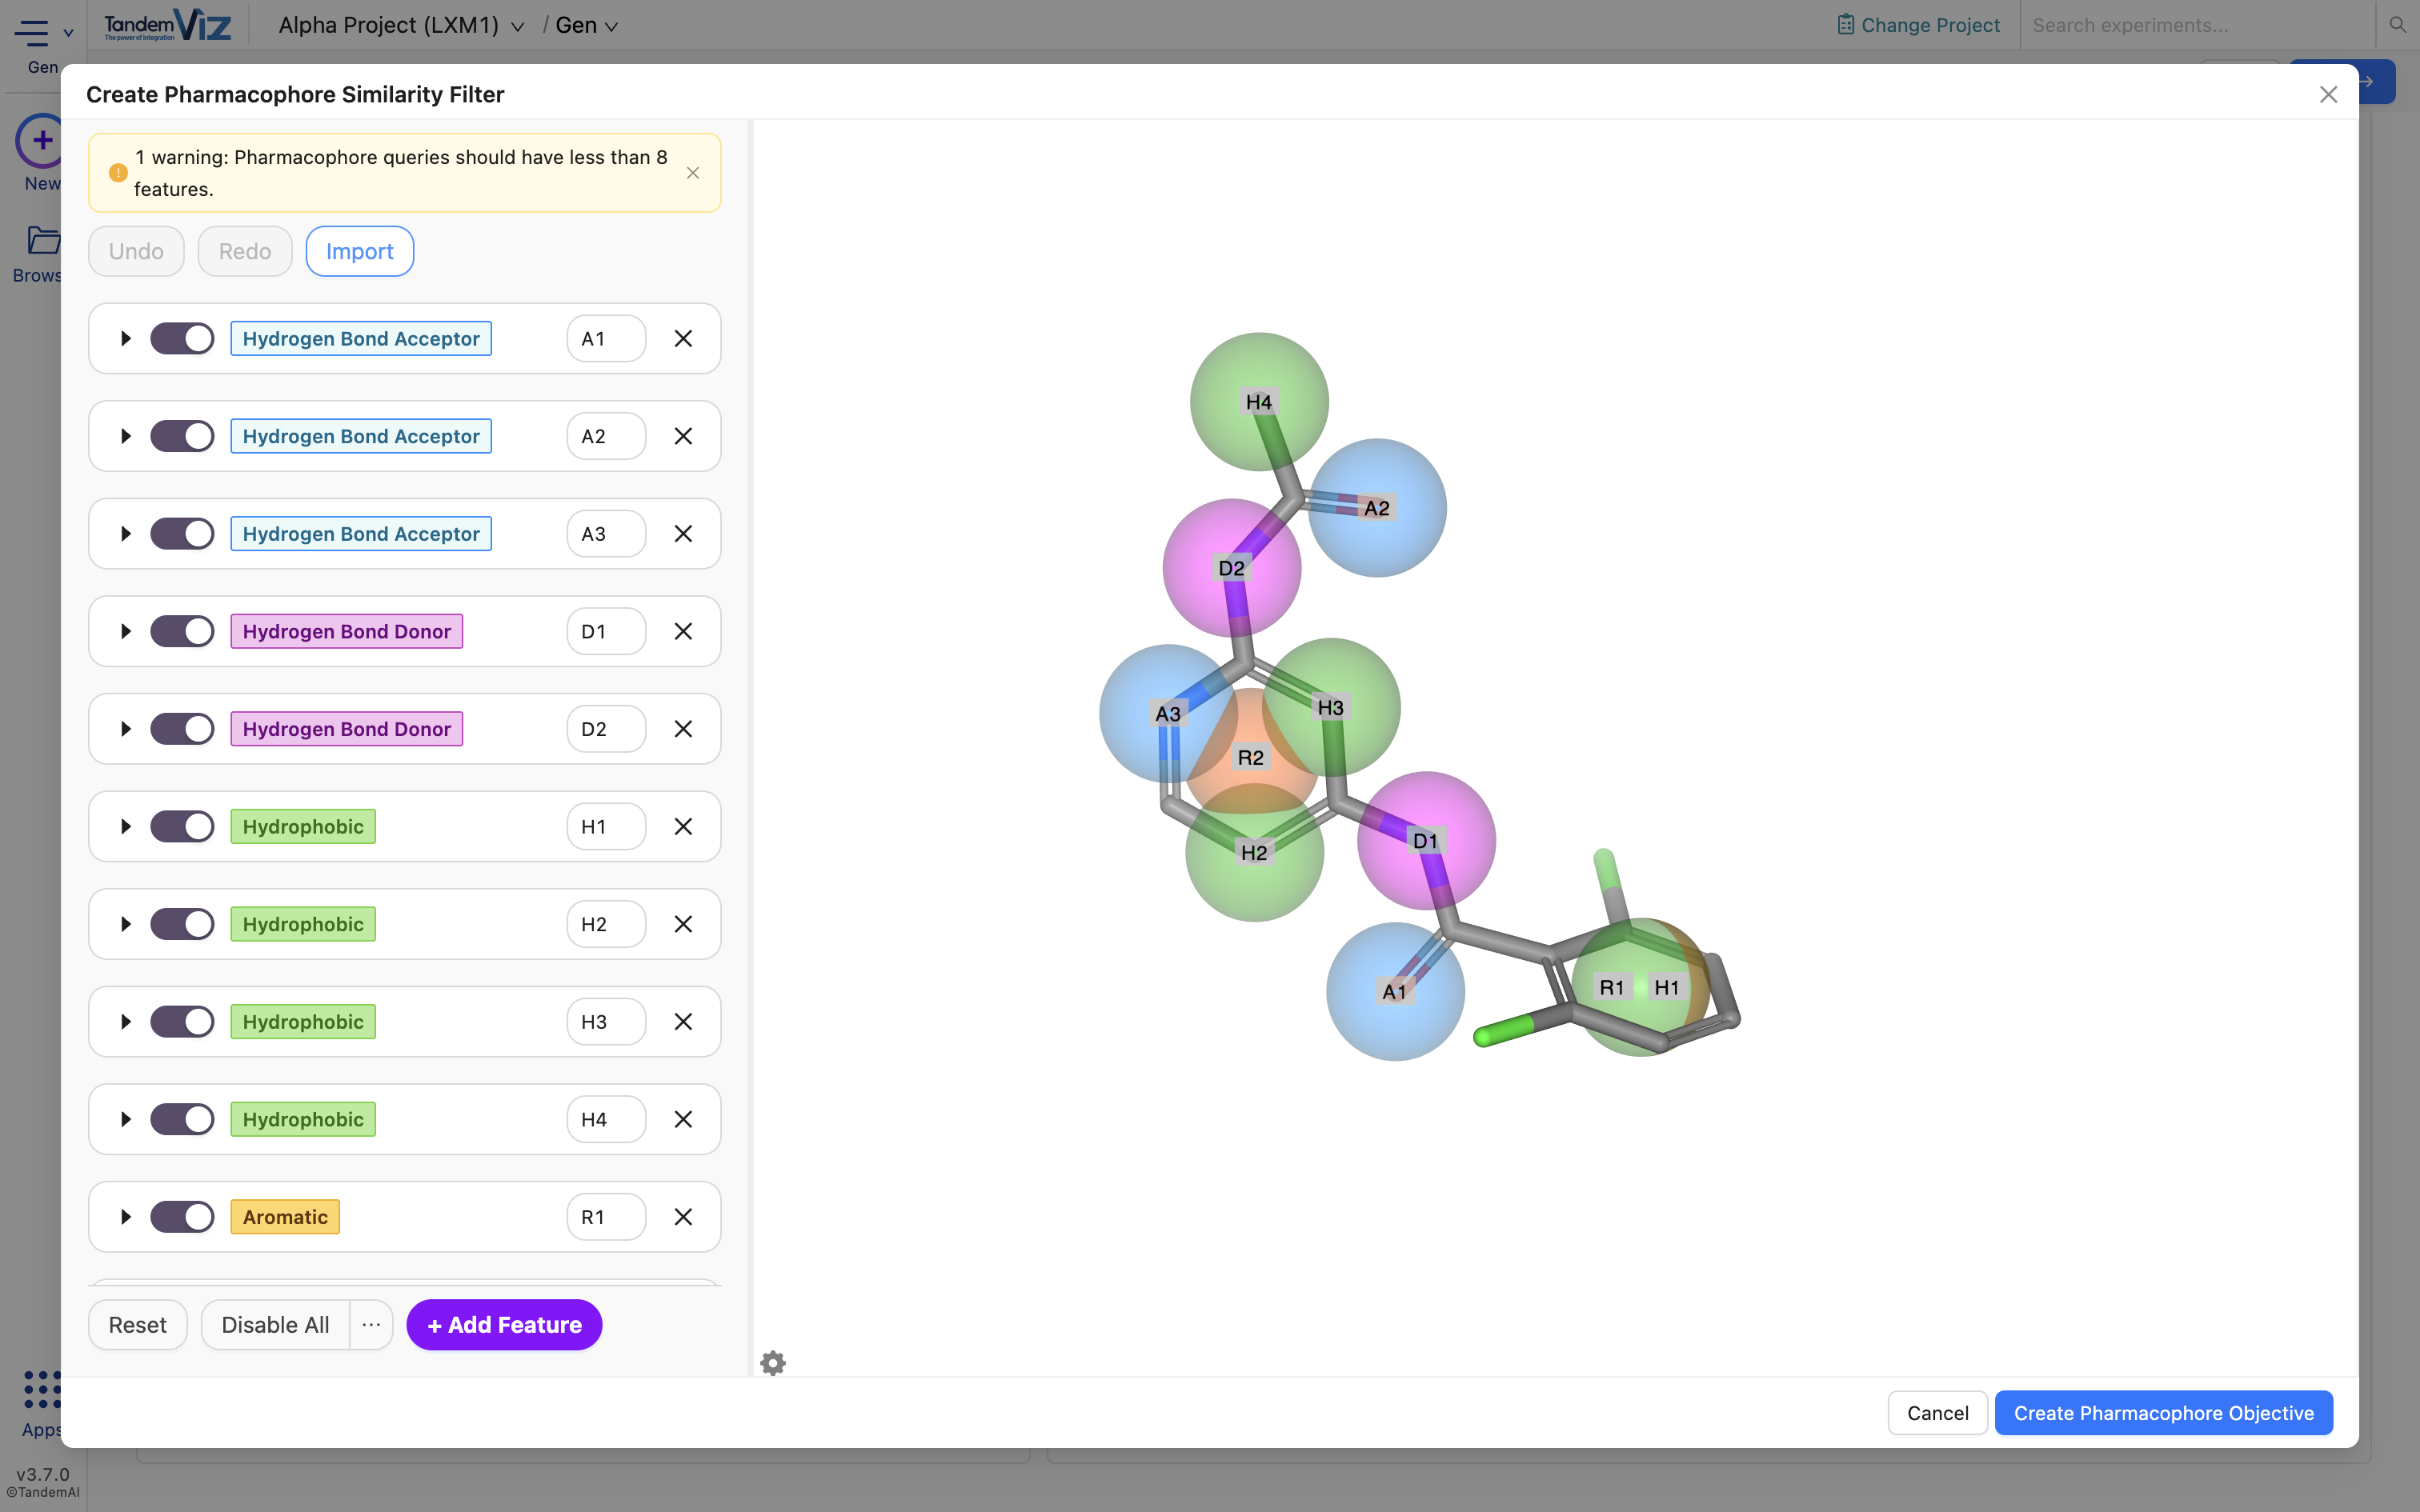
Task: Click the Change Project icon
Action: pyautogui.click(x=1845, y=24)
